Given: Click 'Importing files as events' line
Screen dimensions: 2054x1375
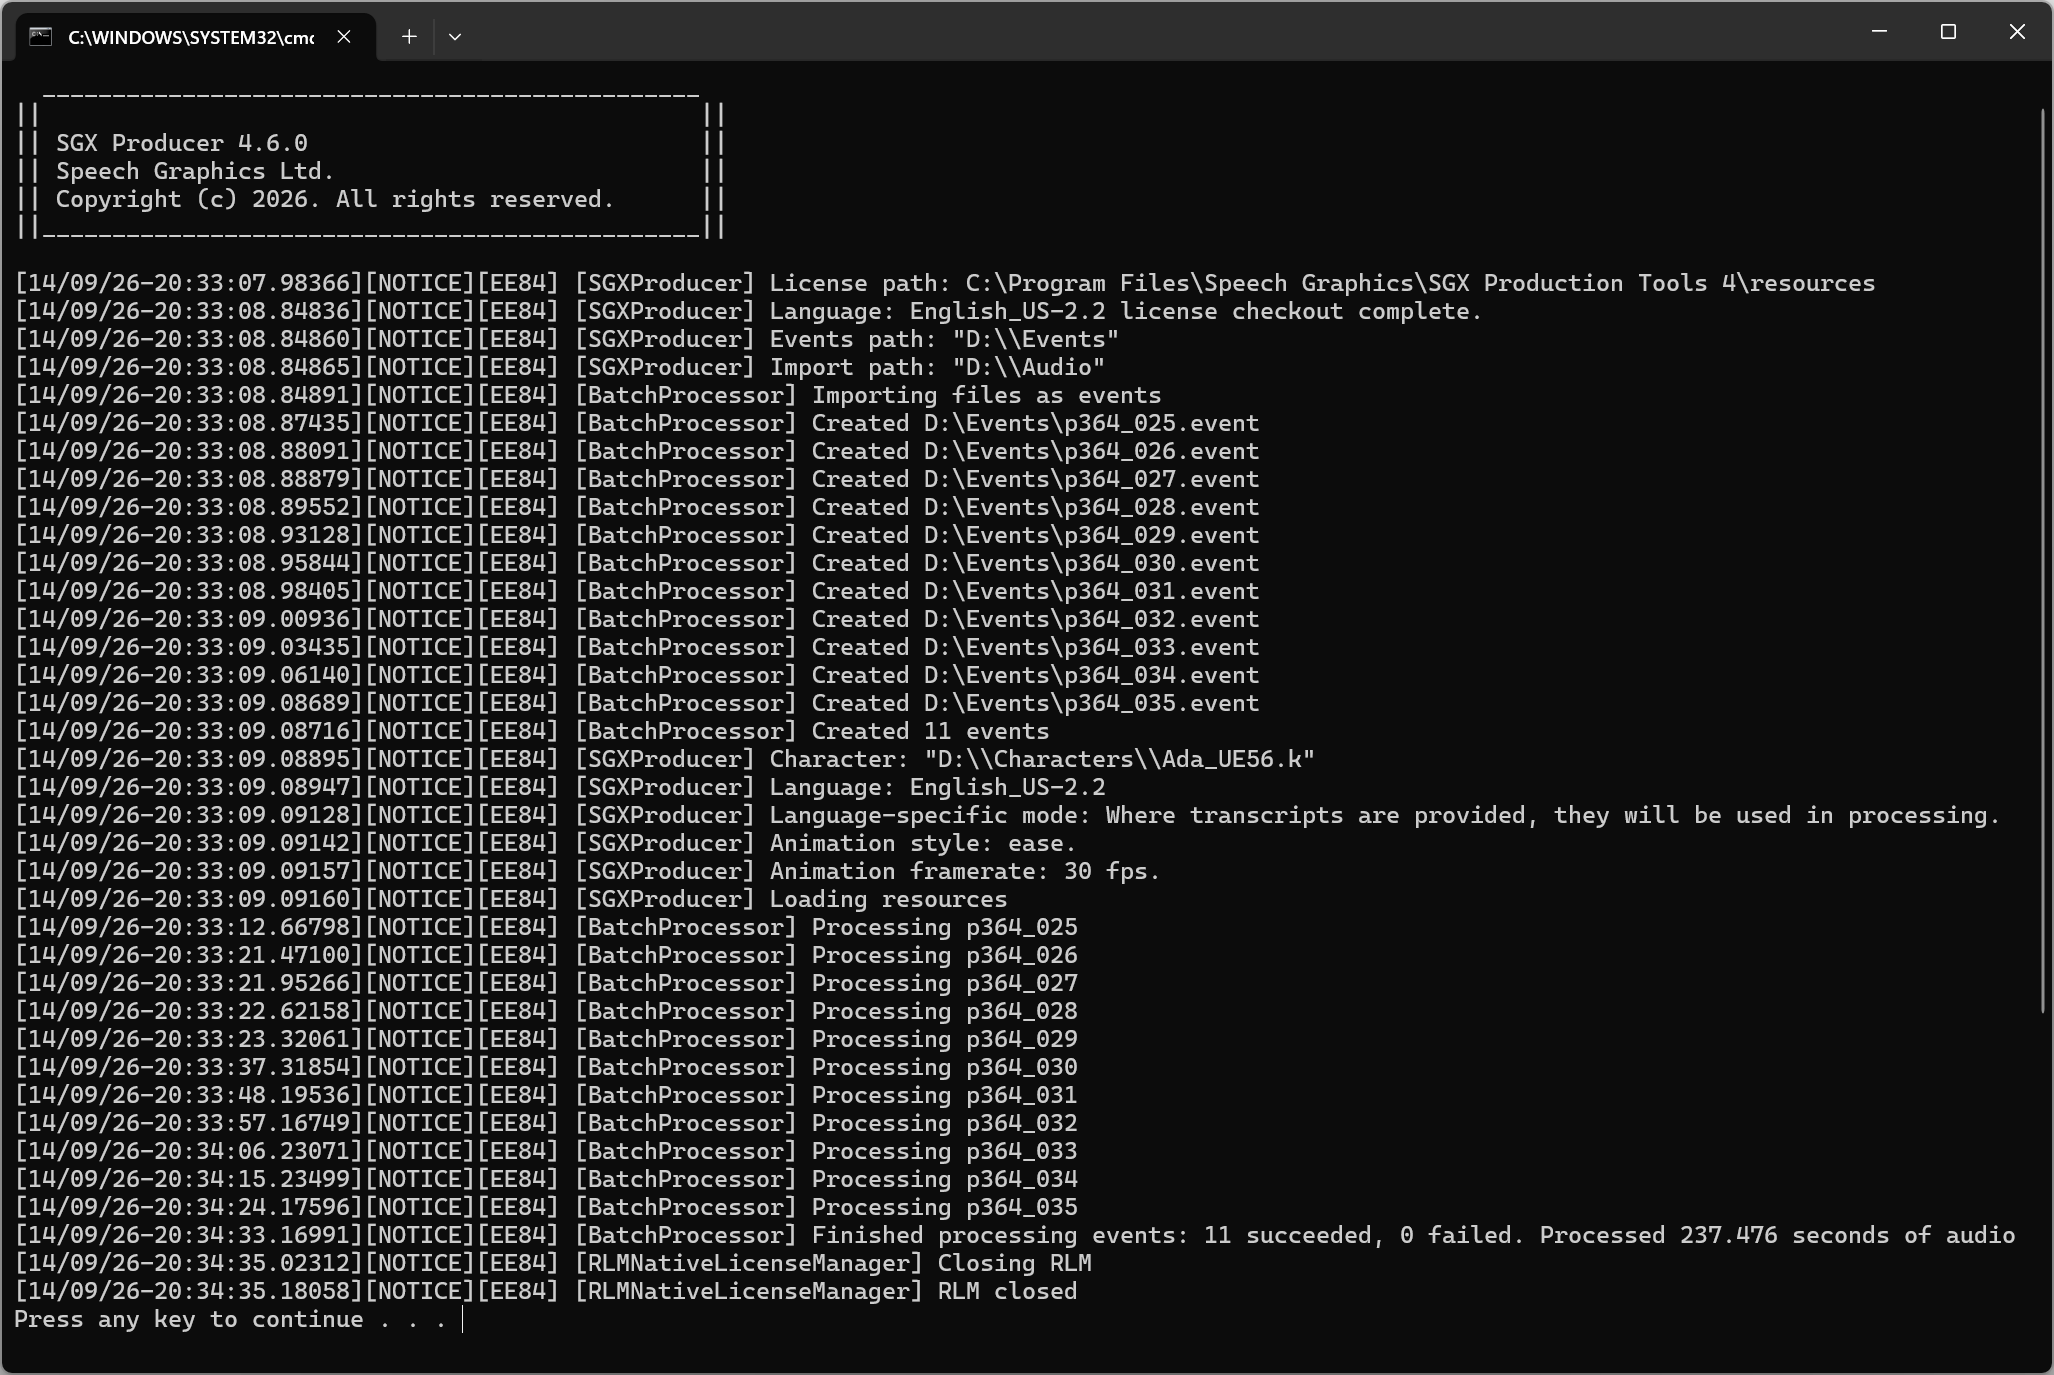Looking at the screenshot, I should tap(588, 395).
